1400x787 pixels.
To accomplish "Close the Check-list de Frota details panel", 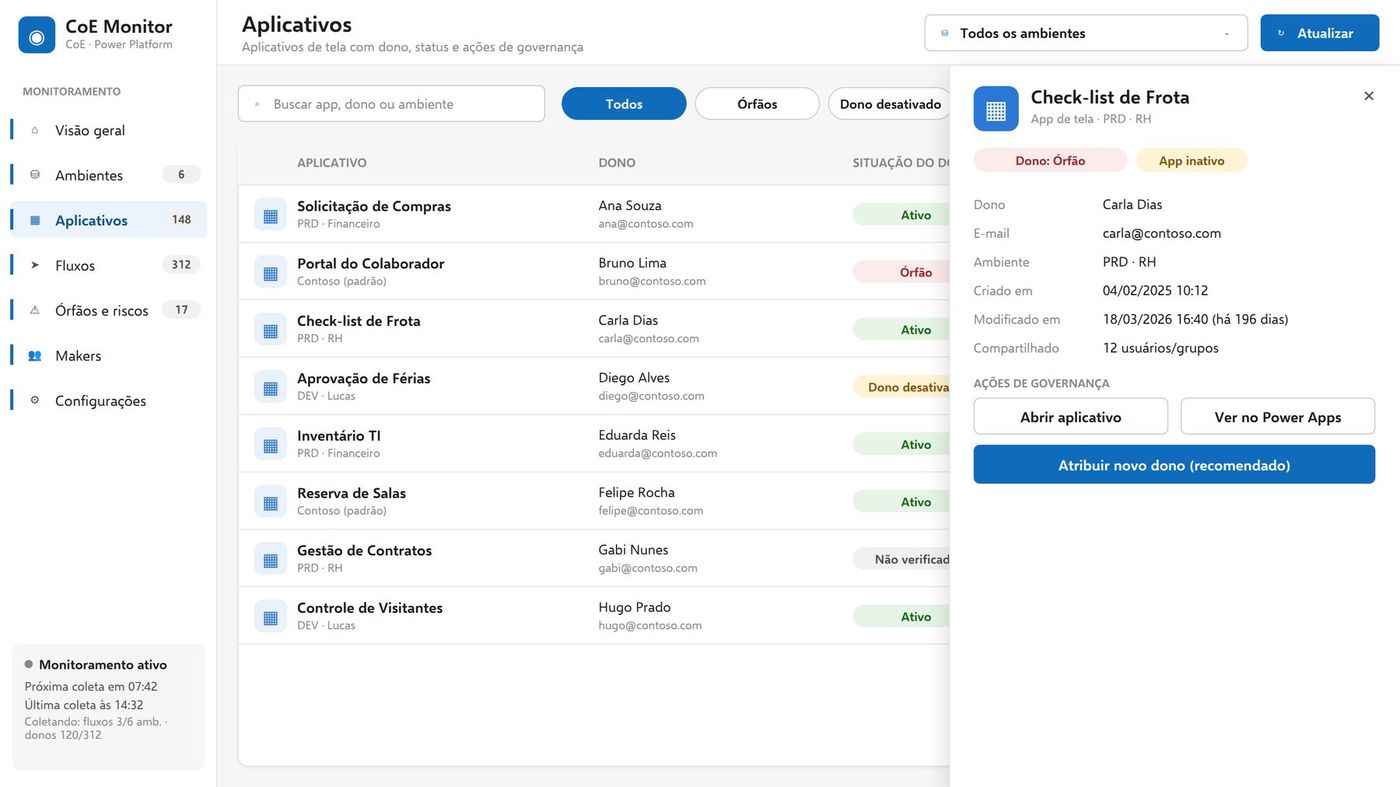I will click(x=1369, y=96).
